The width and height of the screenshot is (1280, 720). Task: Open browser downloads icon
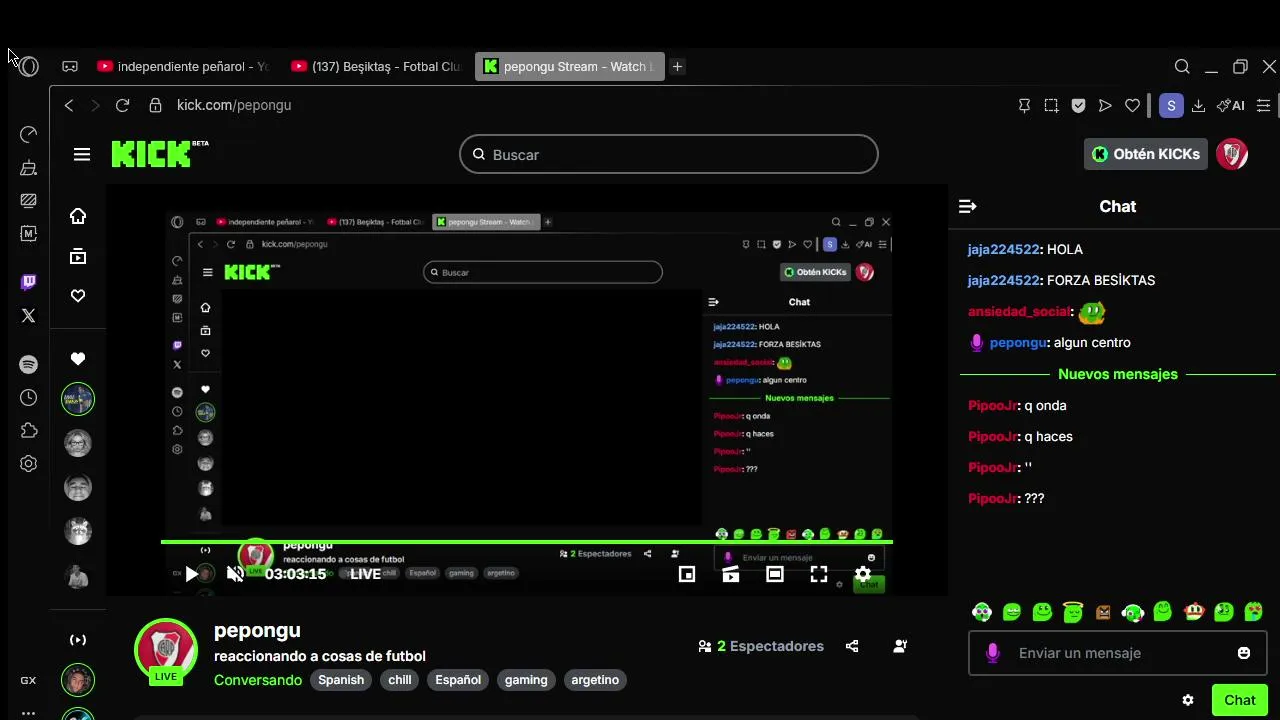point(1198,105)
